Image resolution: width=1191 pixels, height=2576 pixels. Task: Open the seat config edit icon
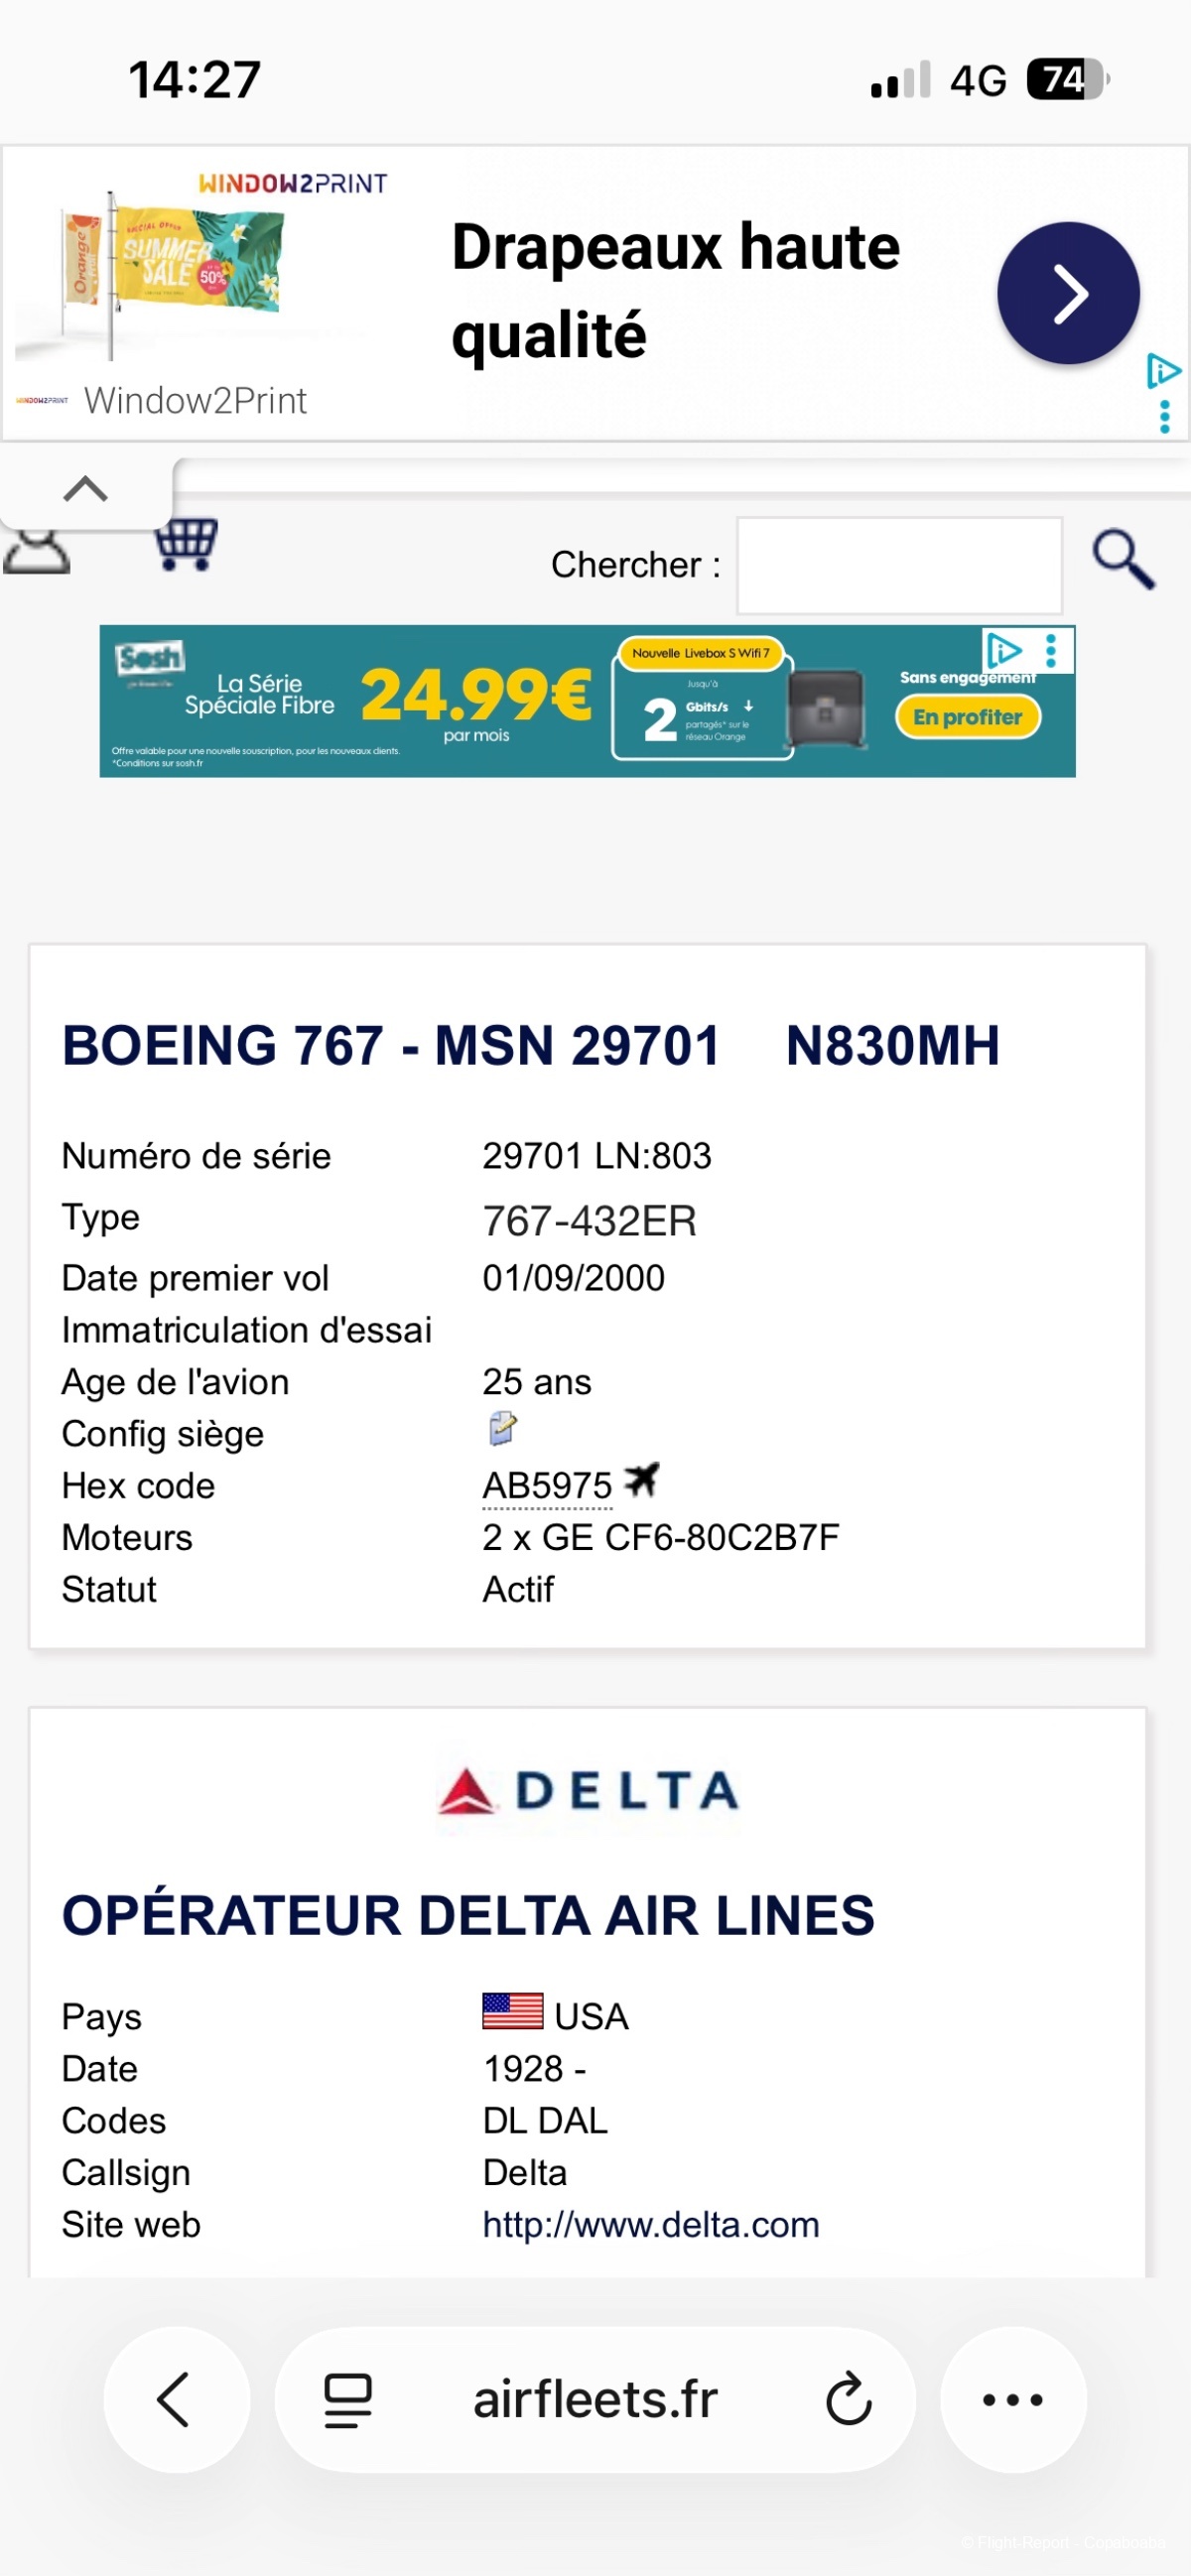tap(502, 1429)
